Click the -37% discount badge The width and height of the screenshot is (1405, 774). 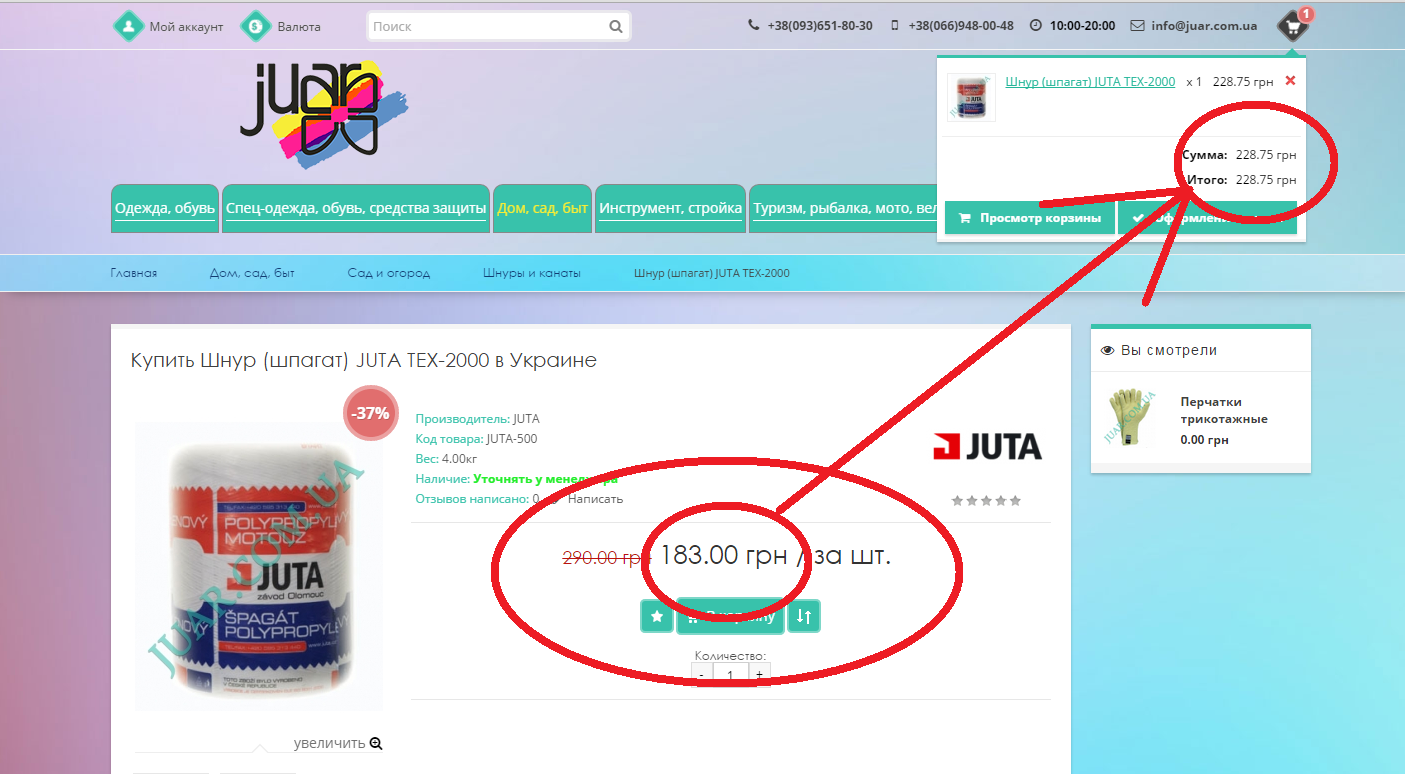click(370, 413)
